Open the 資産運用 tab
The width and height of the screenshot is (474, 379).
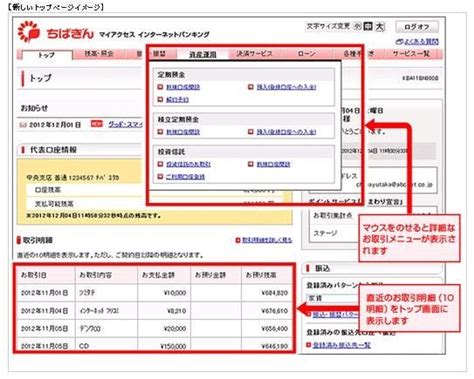(x=203, y=54)
